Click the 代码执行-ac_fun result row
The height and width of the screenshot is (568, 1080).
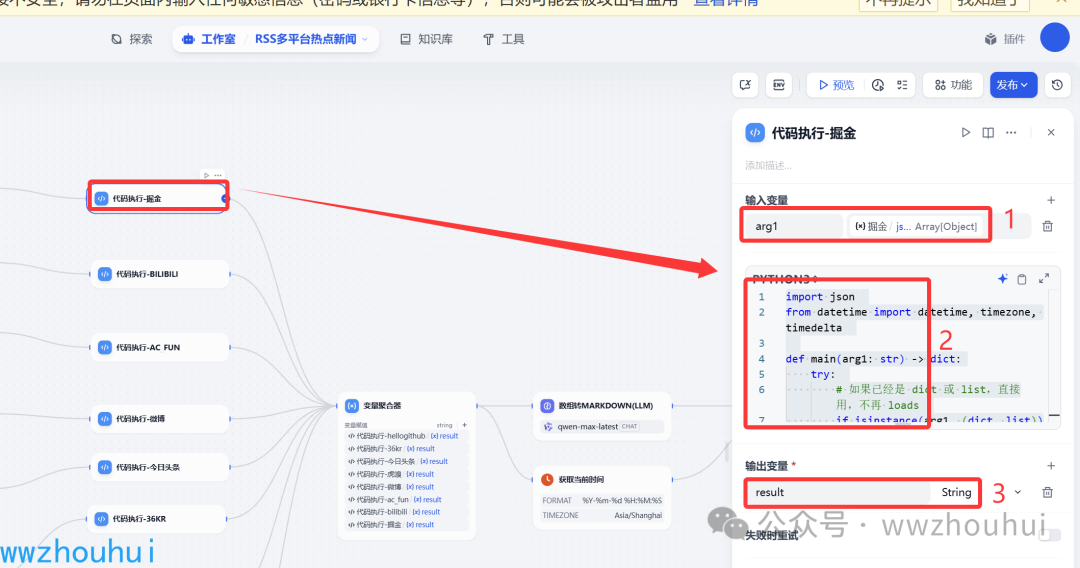point(406,500)
